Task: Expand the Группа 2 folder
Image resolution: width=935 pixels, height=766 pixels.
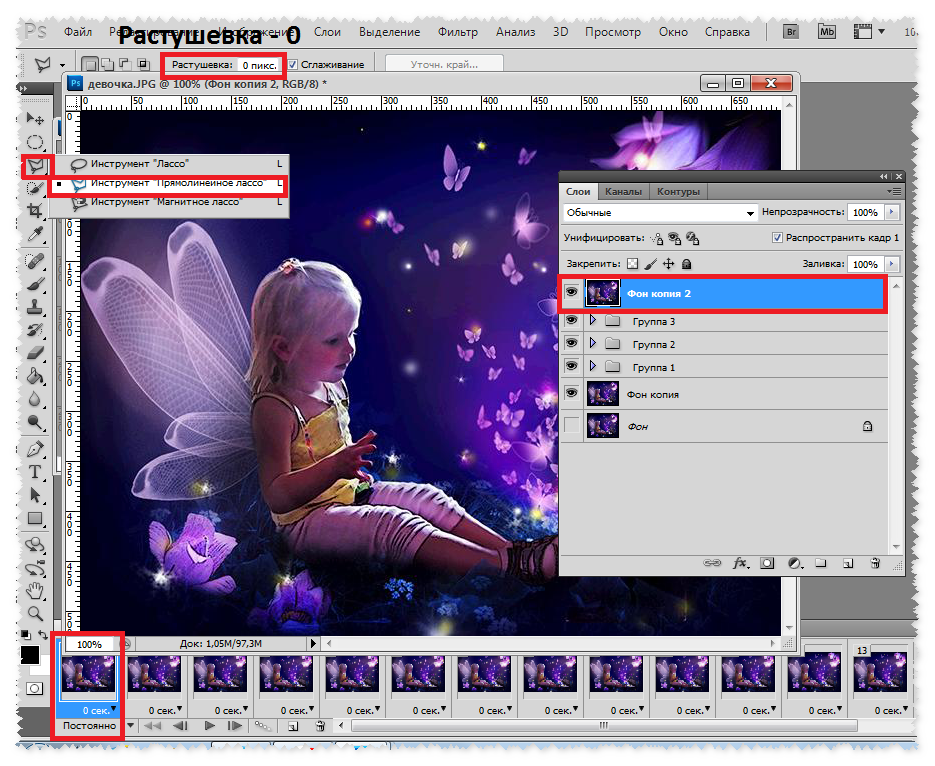Action: click(592, 343)
